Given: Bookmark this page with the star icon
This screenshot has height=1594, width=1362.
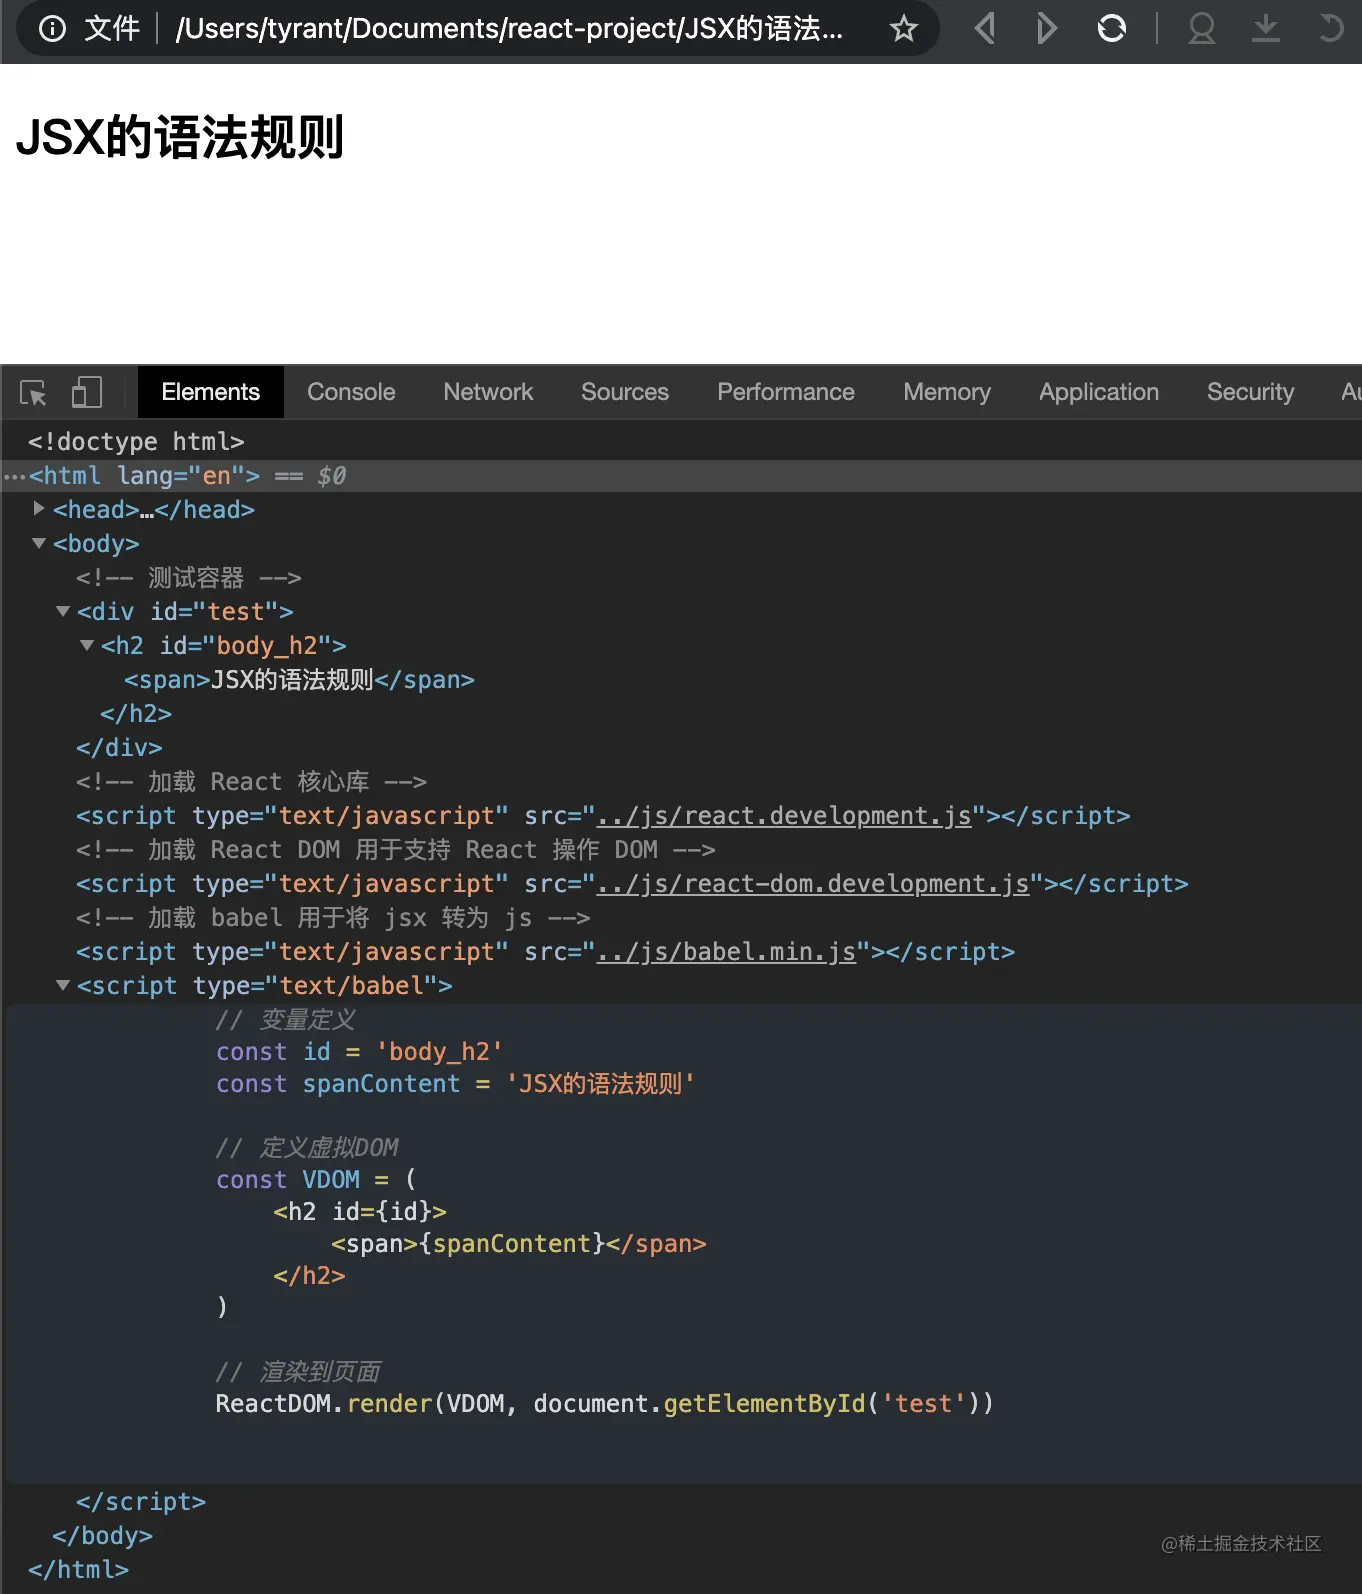Looking at the screenshot, I should coord(904,29).
